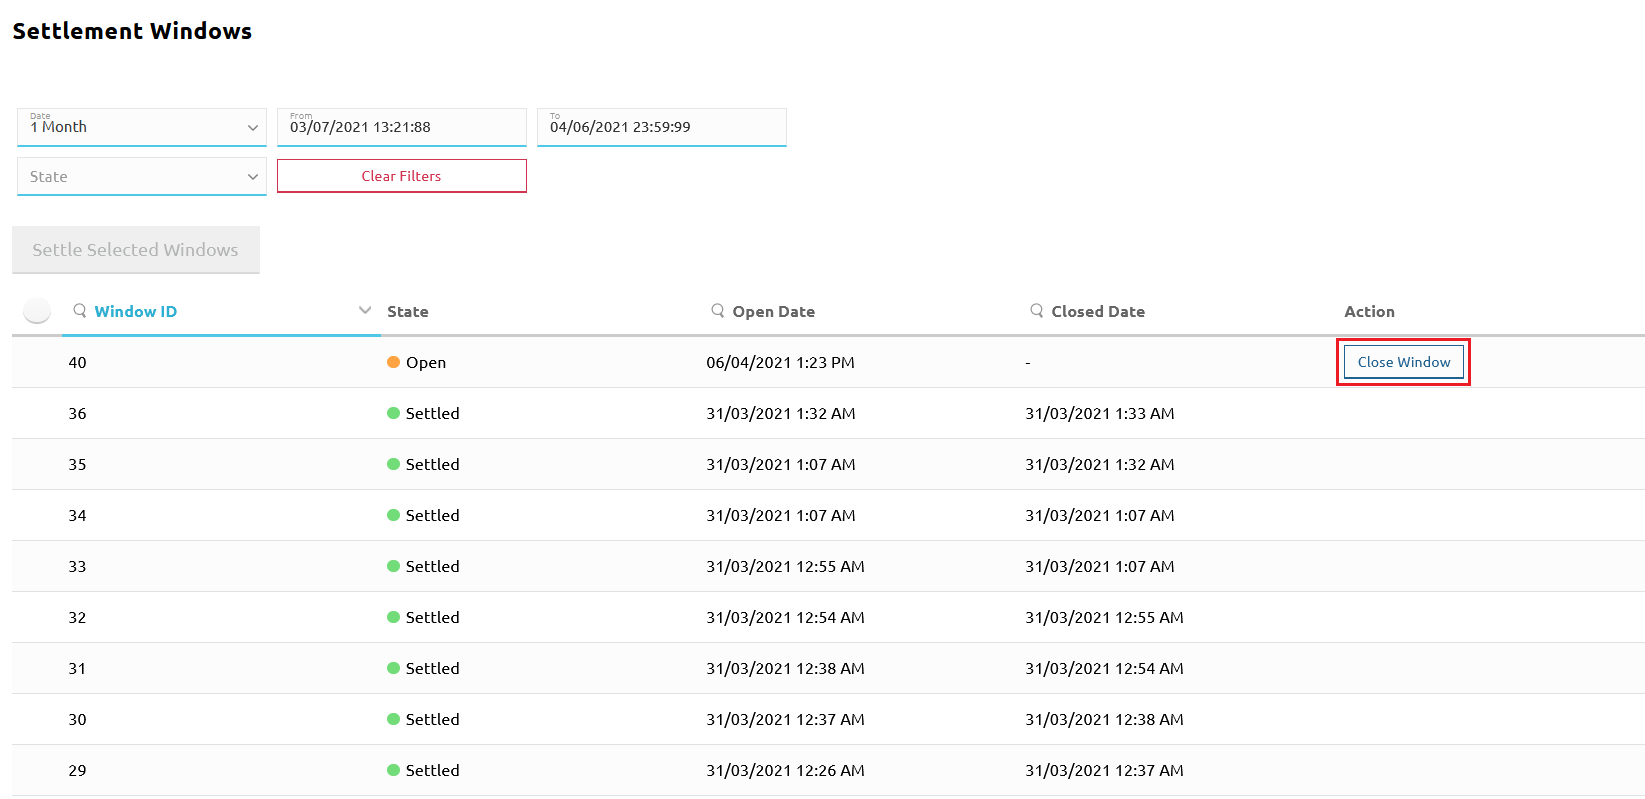Toggle the select-all circle in the table header
1645x799 pixels.
(x=37, y=311)
